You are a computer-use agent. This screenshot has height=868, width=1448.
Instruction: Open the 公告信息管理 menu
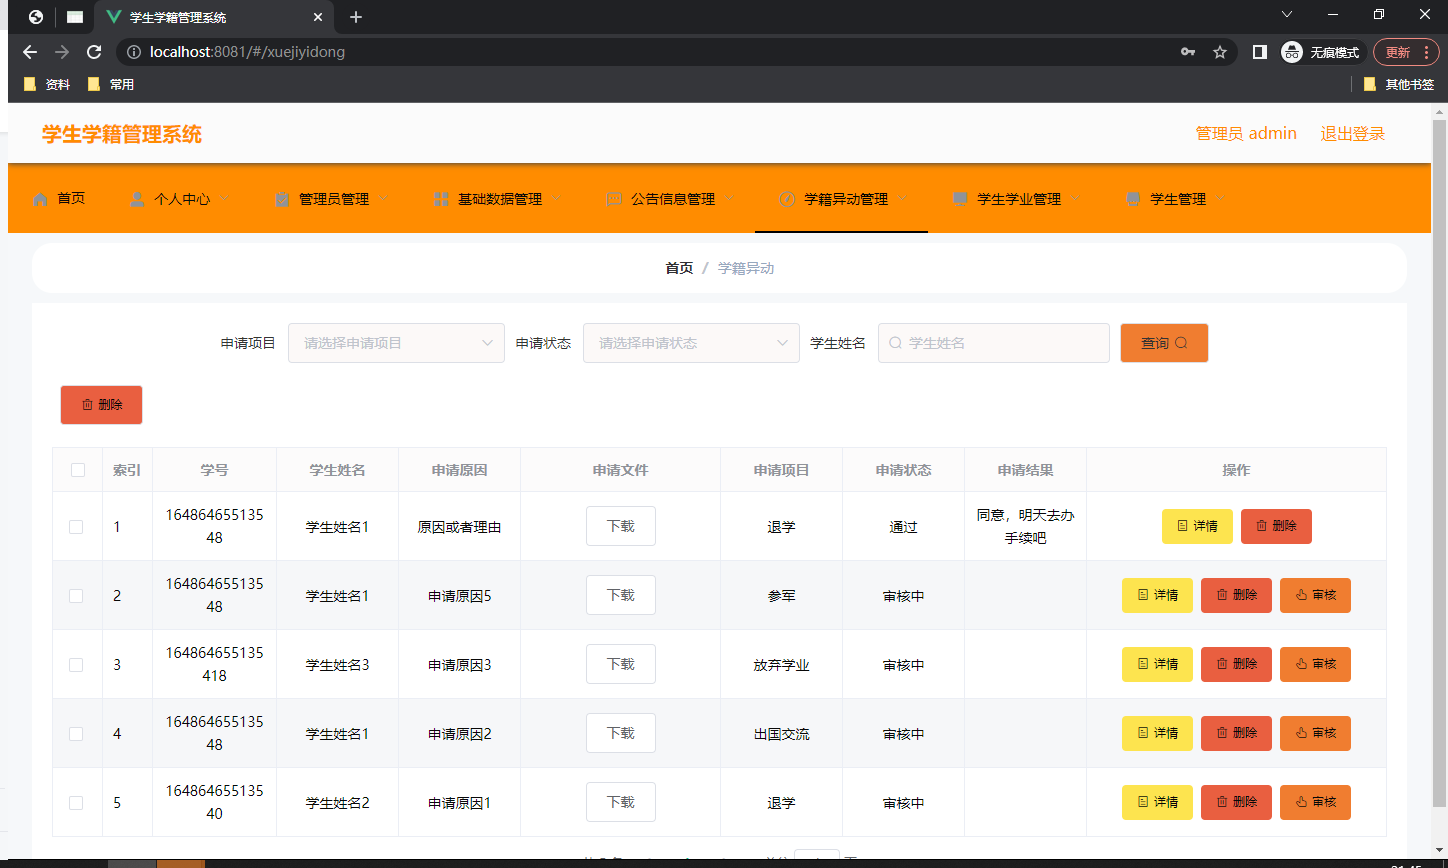(671, 199)
